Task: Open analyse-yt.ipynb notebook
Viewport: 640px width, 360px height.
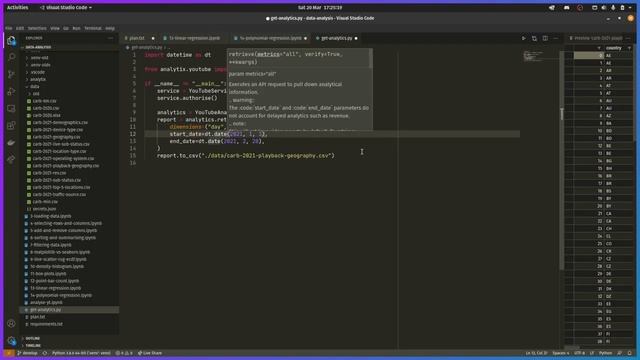Action: pyautogui.click(x=46, y=302)
